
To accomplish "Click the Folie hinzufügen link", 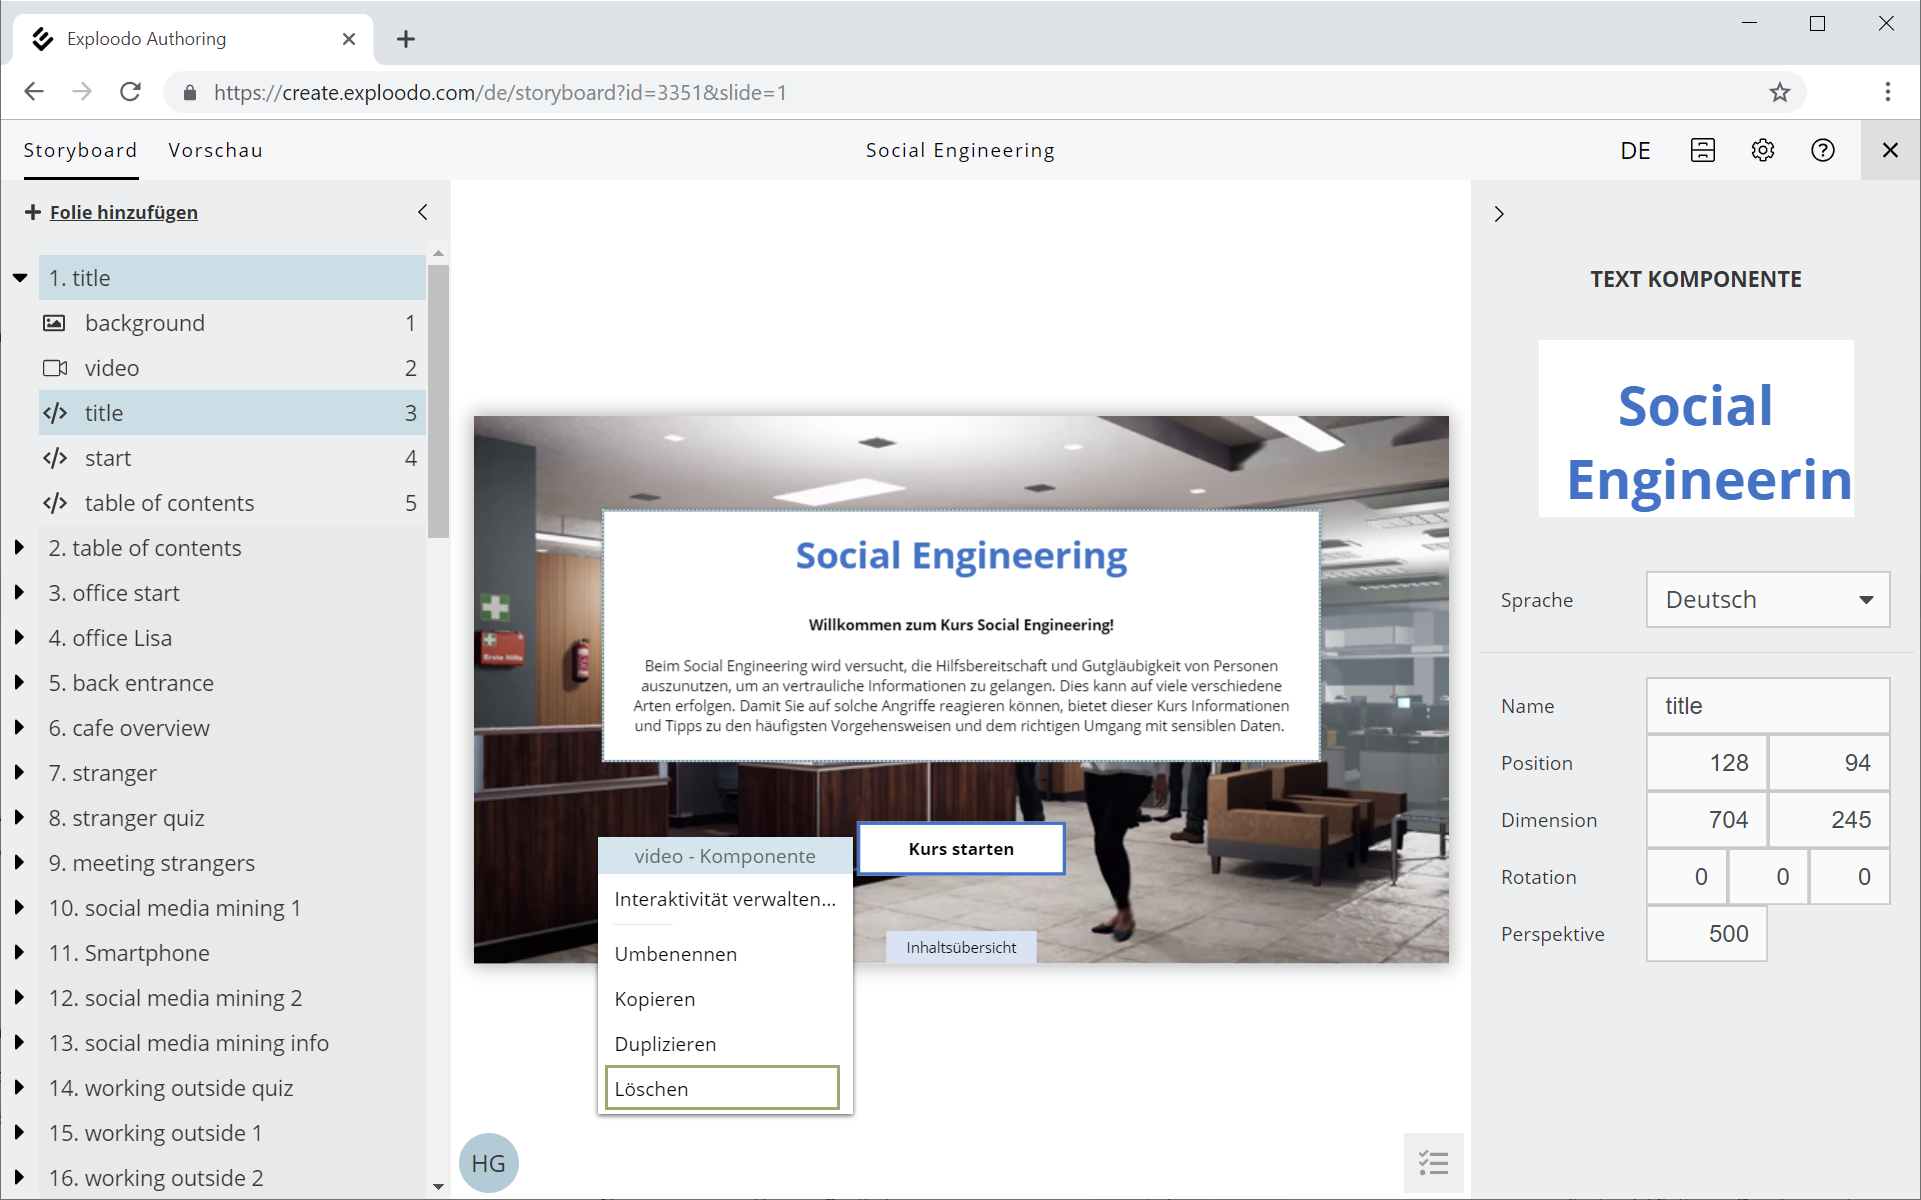I will [x=123, y=212].
